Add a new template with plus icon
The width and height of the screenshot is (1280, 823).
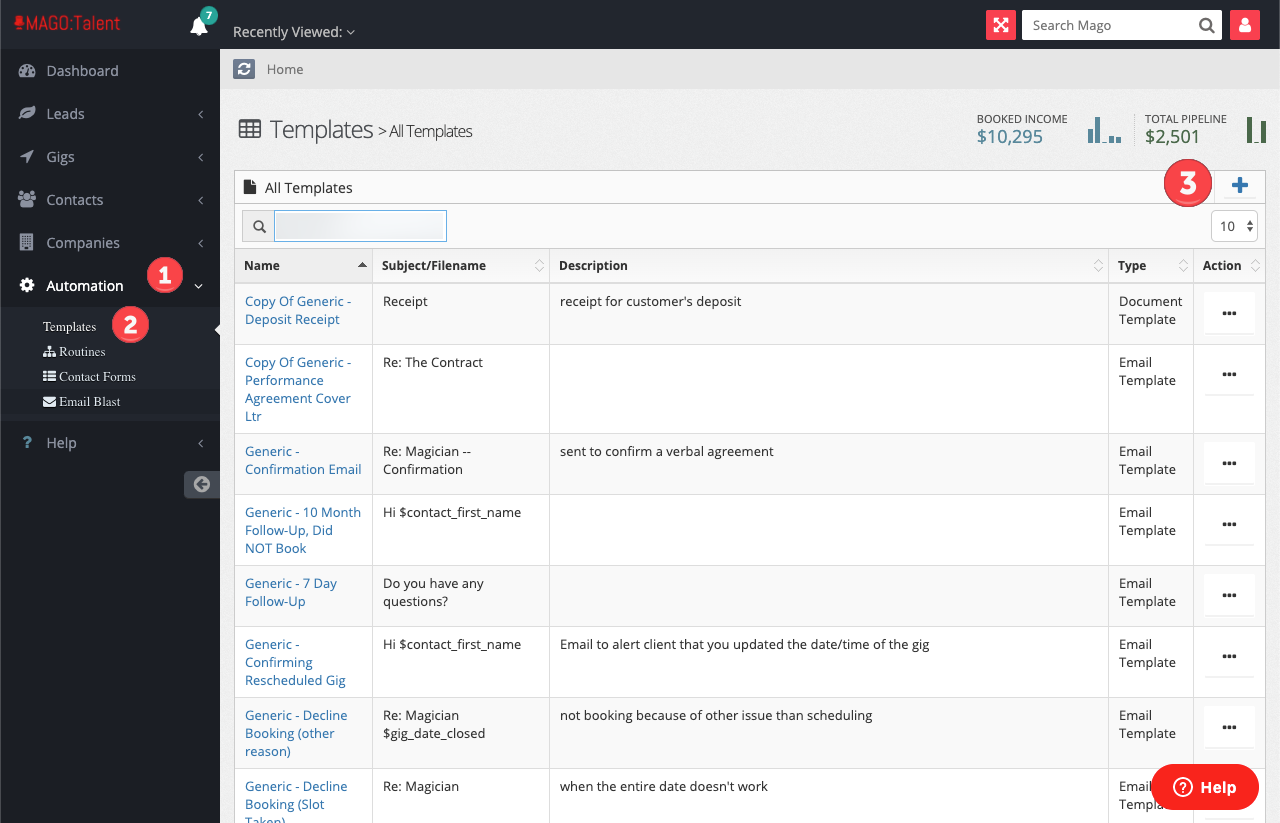click(1240, 186)
